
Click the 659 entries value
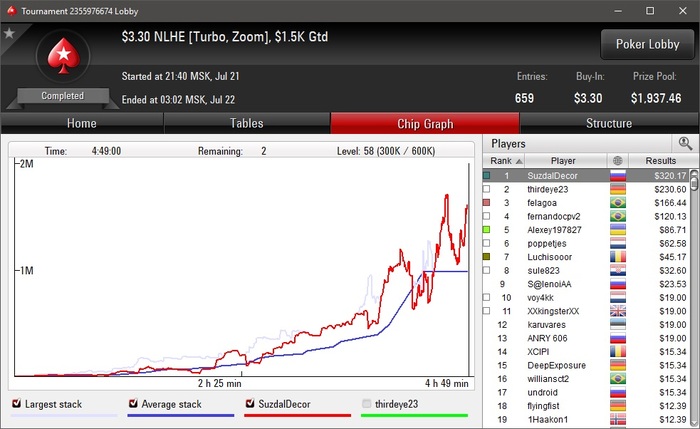click(524, 98)
